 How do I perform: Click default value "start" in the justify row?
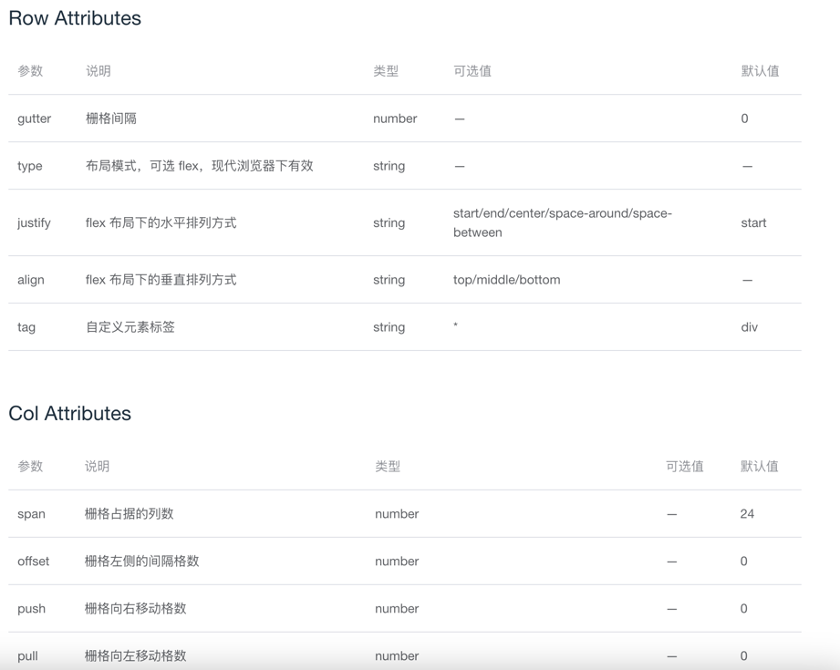tap(753, 223)
